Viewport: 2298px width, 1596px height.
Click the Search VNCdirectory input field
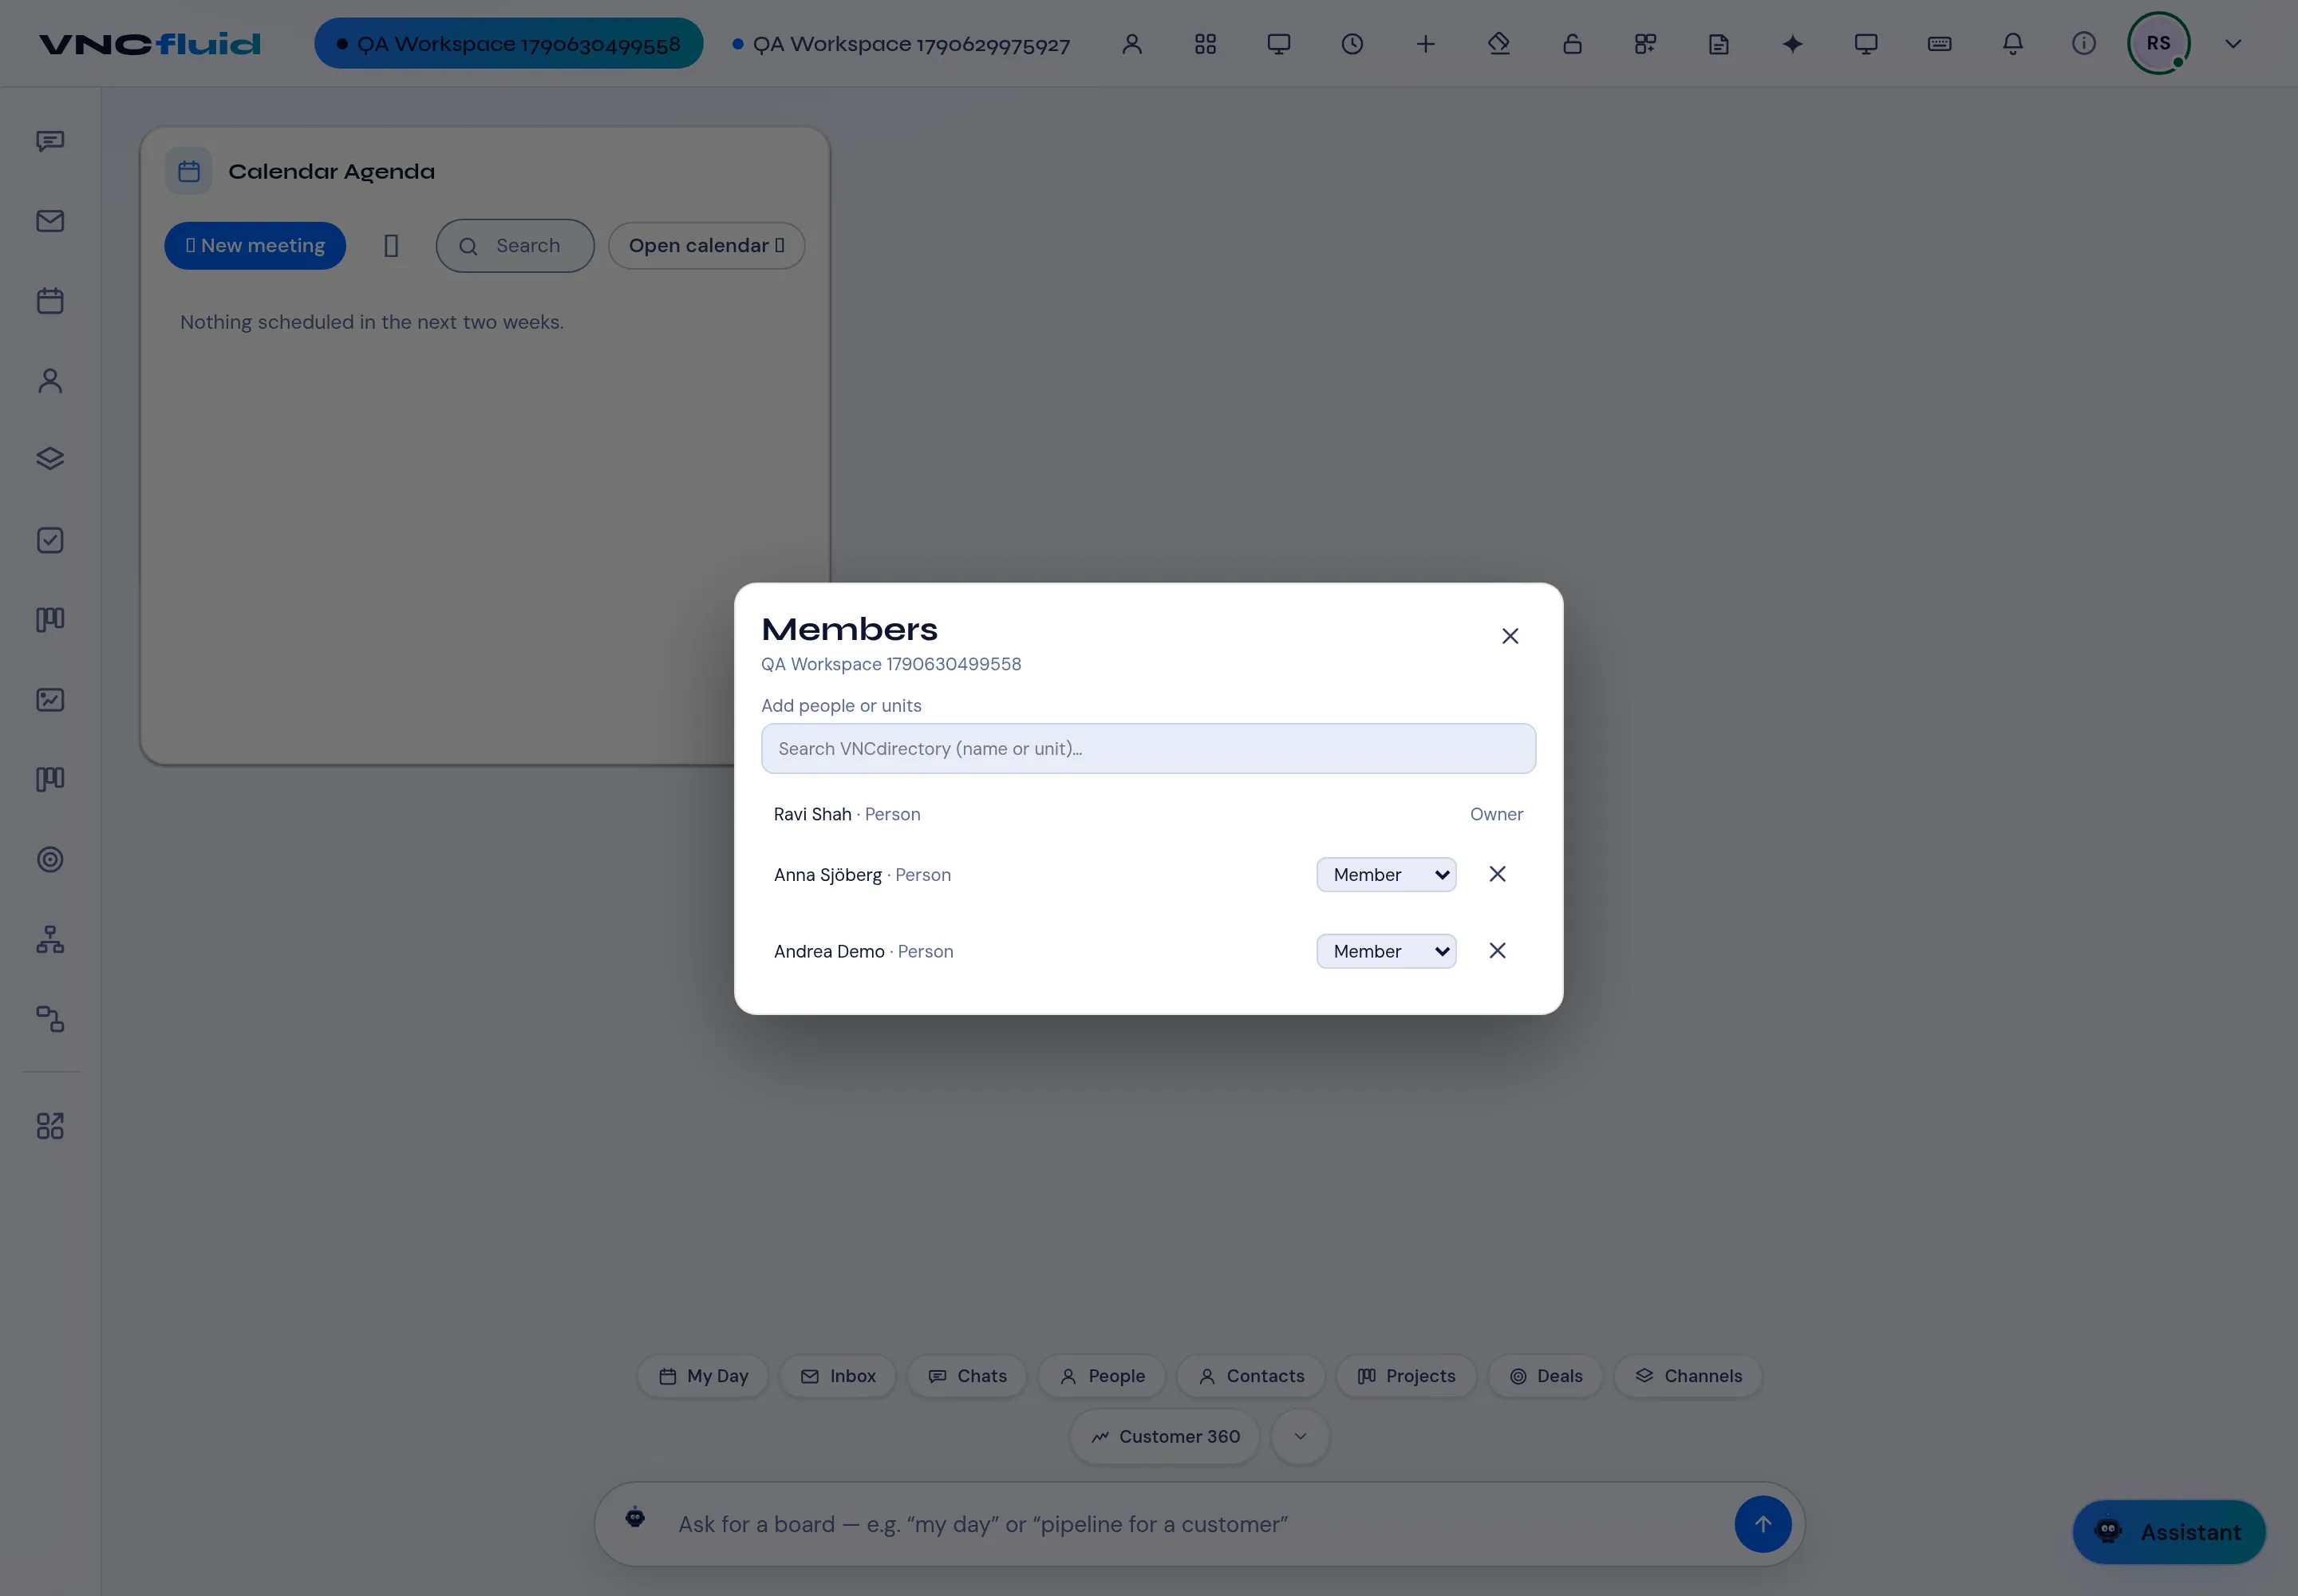(1148, 749)
